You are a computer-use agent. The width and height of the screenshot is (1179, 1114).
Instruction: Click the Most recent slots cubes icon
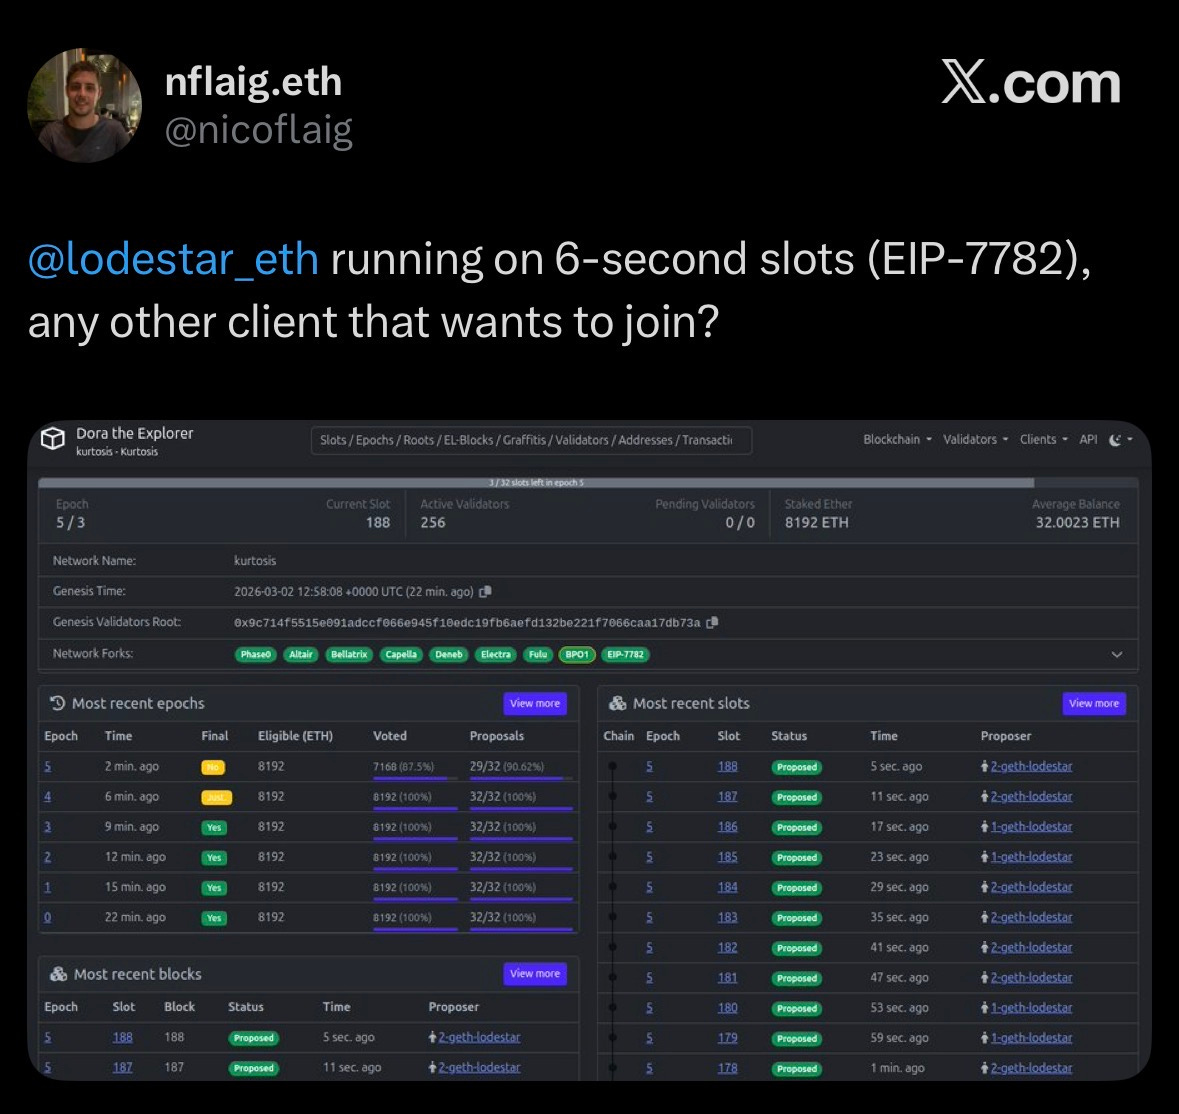pos(617,704)
